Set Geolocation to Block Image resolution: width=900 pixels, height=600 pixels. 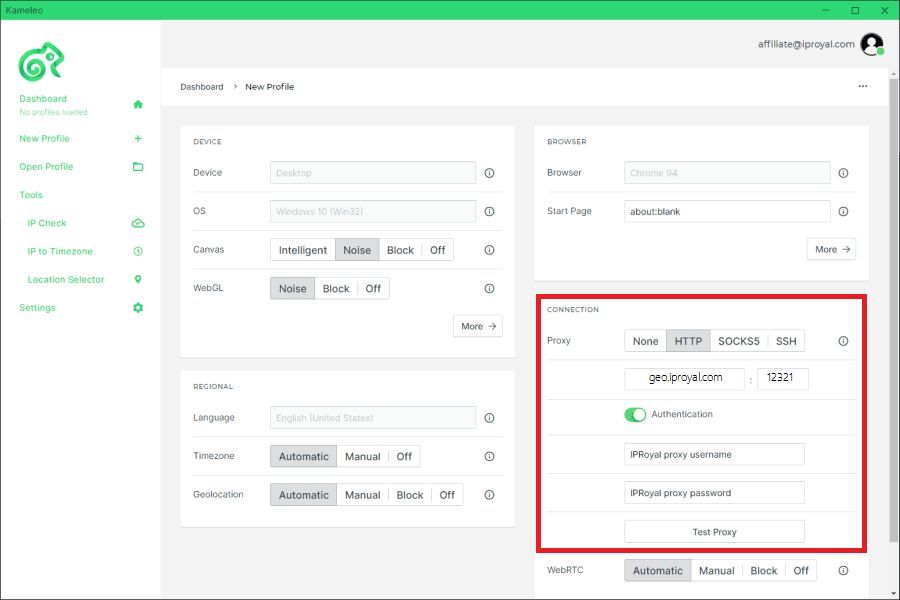(x=410, y=495)
